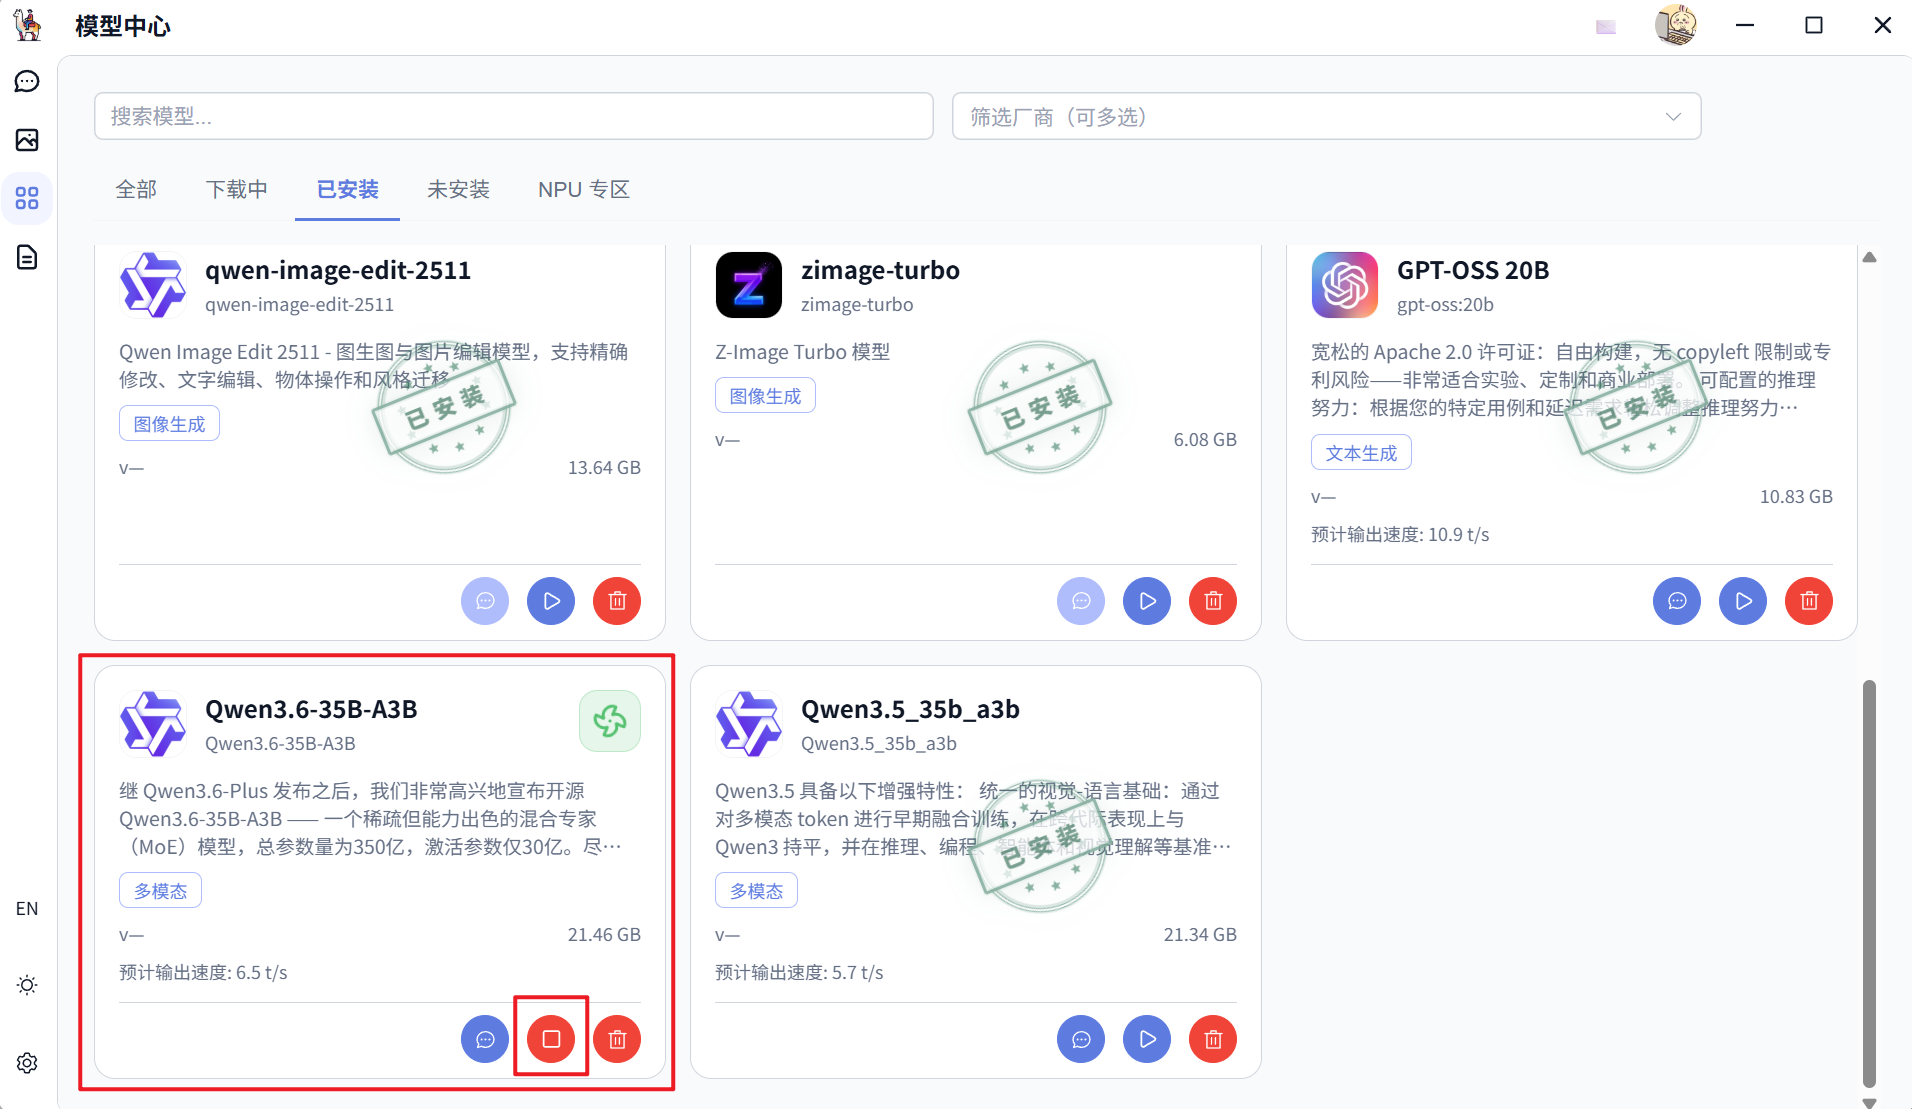Screen dimensions: 1912x1109
Task: Focus the model search field
Action: tap(514, 116)
